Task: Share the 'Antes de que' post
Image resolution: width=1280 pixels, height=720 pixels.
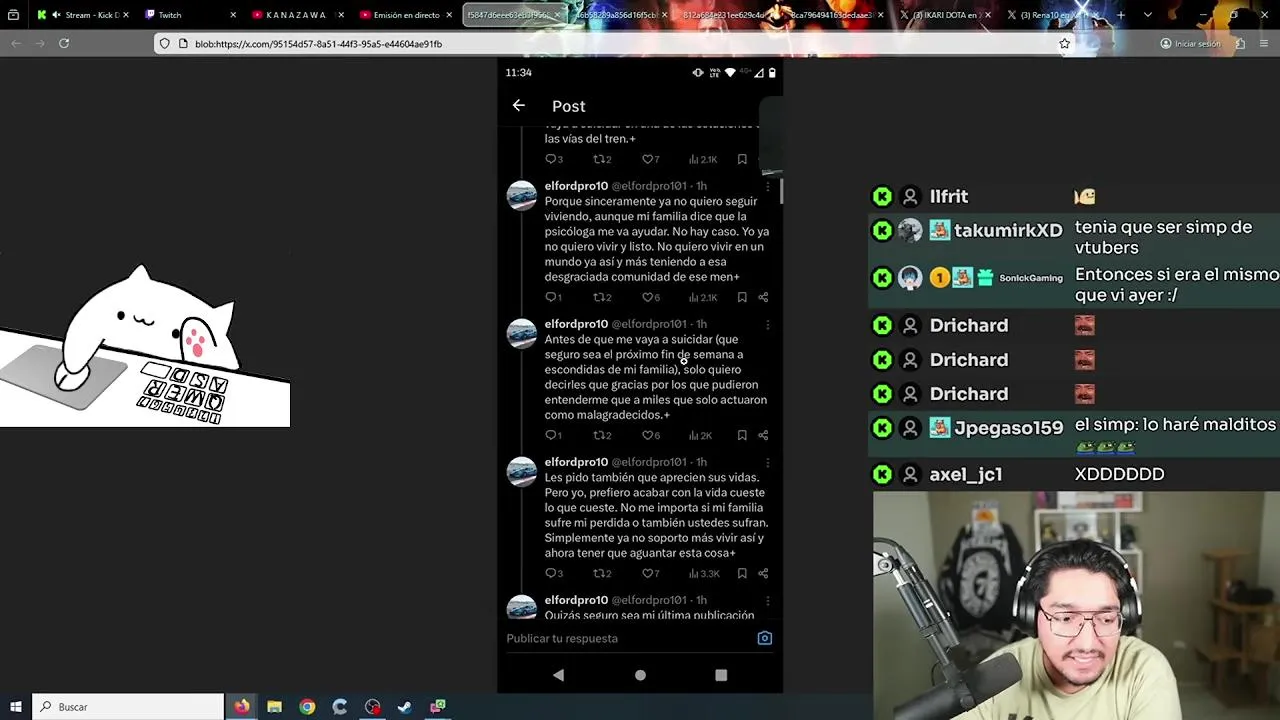Action: point(763,435)
